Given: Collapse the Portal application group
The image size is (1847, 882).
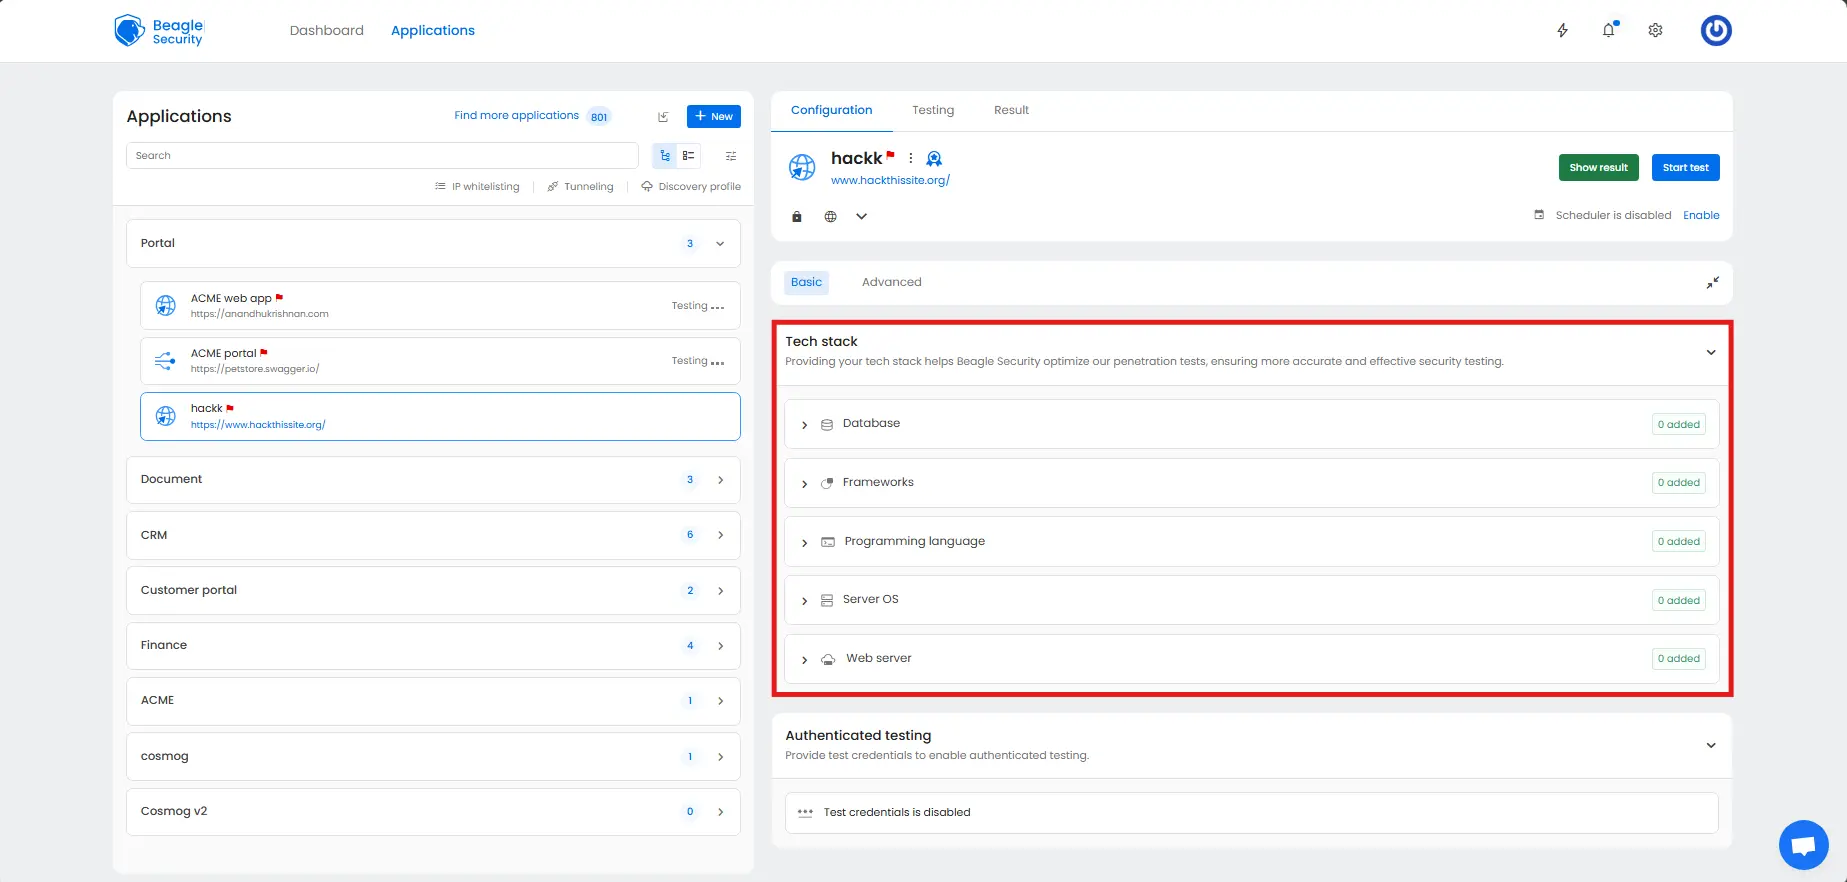Looking at the screenshot, I should [x=720, y=244].
